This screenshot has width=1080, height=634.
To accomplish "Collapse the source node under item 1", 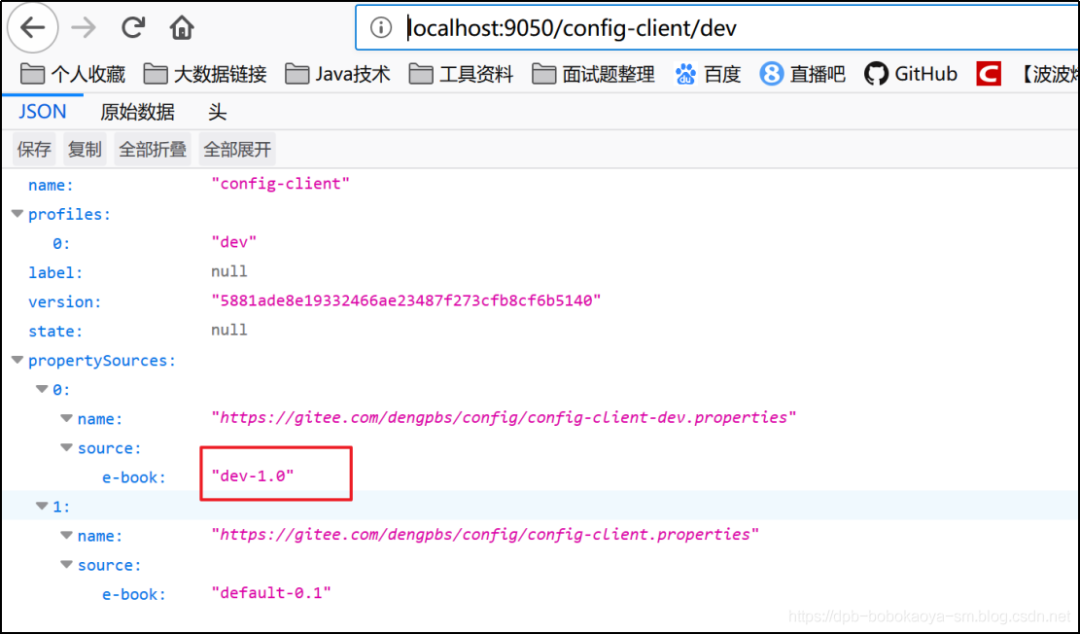I will pyautogui.click(x=67, y=565).
